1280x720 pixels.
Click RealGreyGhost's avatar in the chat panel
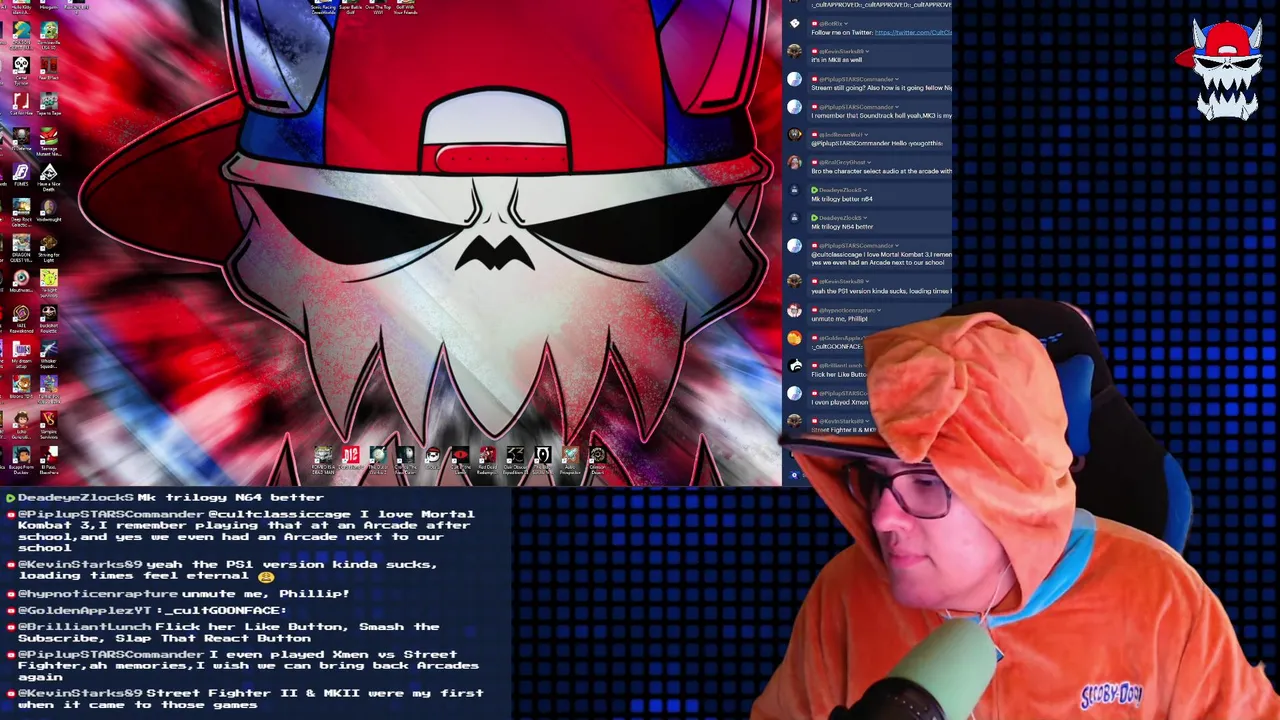pyautogui.click(x=794, y=162)
